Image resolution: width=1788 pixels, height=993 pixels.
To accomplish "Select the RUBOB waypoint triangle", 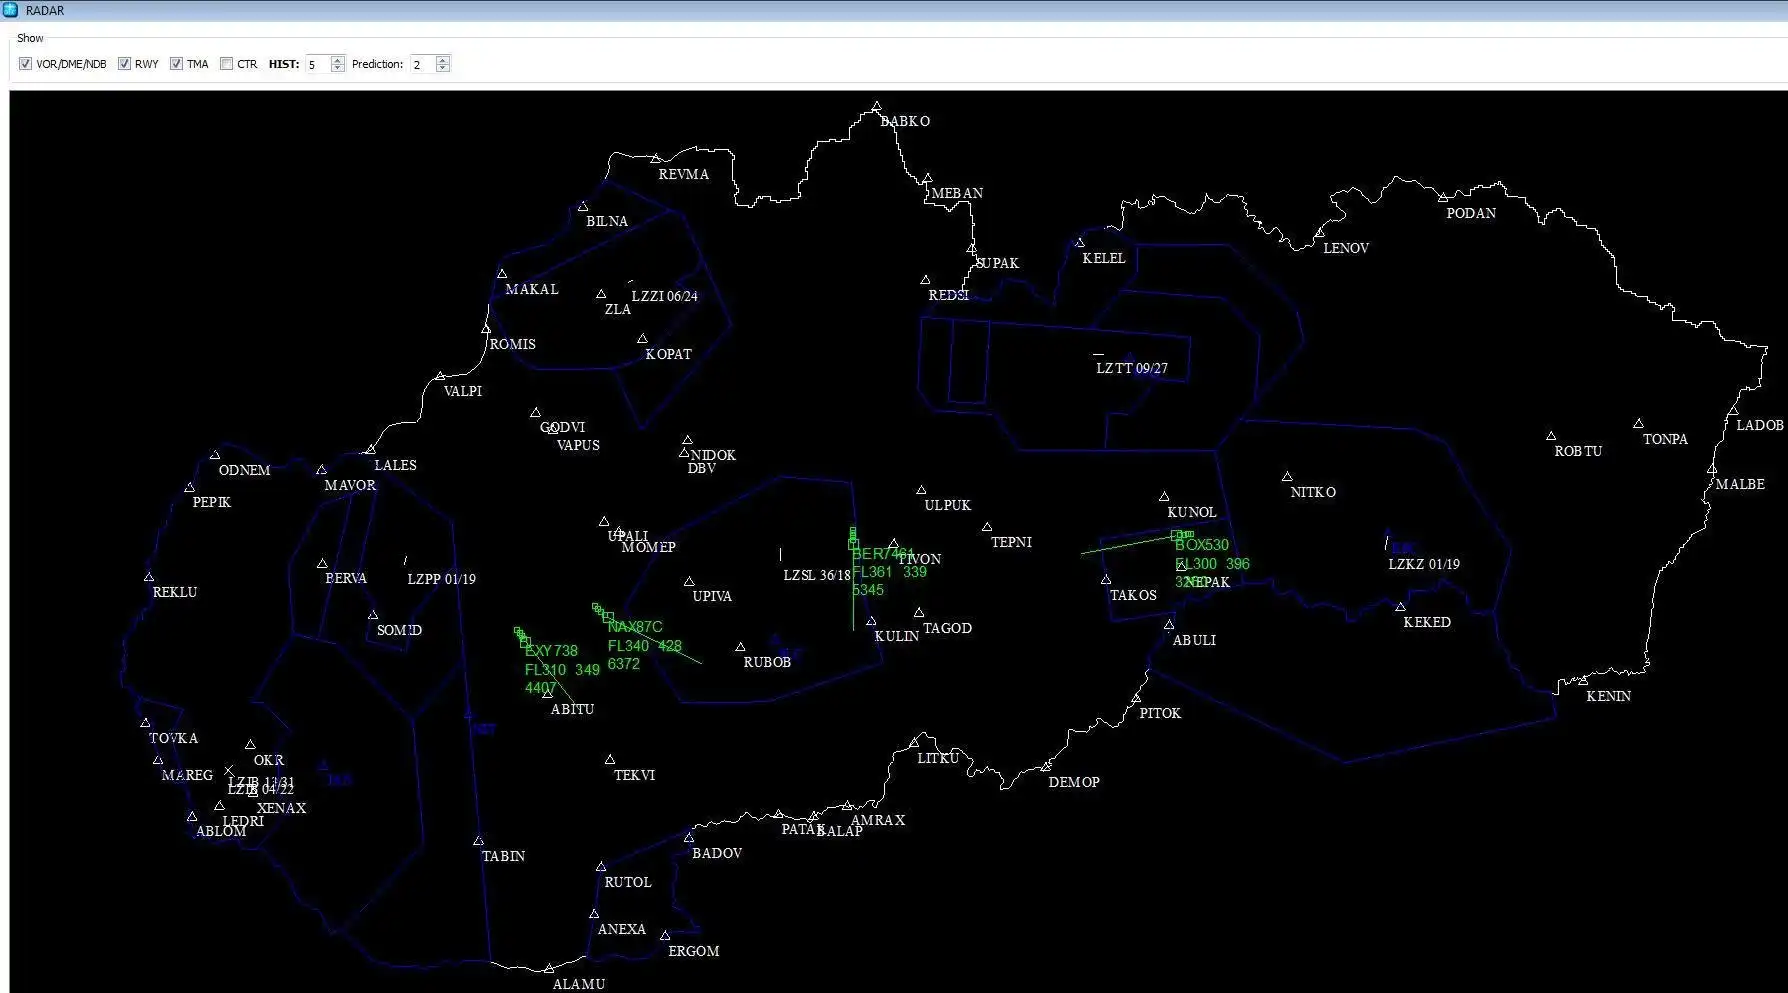I will click(x=740, y=647).
